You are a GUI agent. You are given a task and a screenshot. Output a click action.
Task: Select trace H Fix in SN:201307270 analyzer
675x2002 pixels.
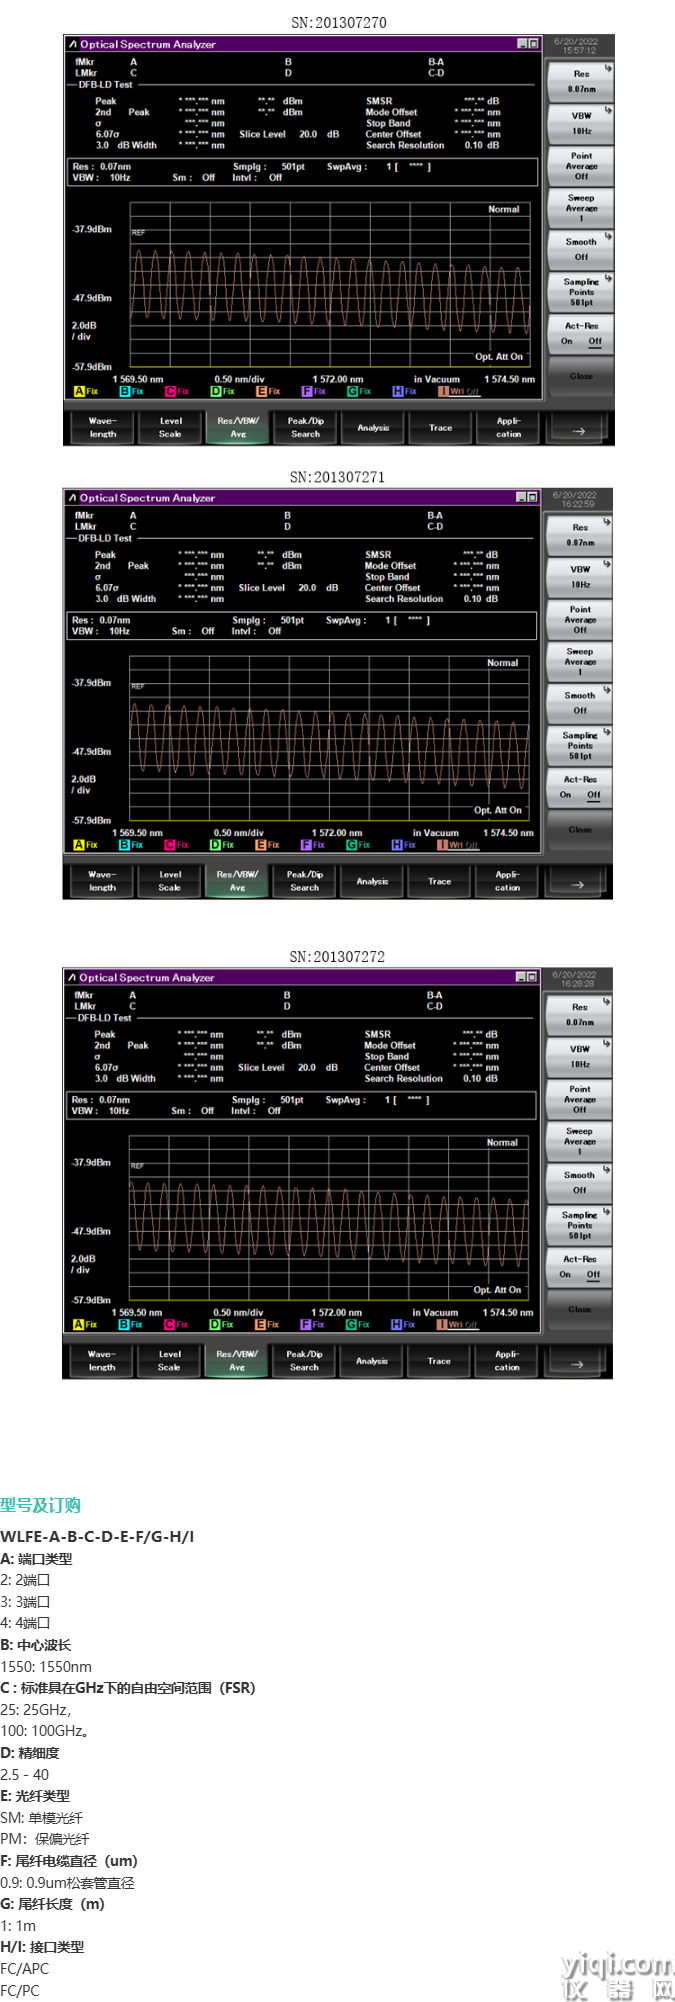(405, 391)
